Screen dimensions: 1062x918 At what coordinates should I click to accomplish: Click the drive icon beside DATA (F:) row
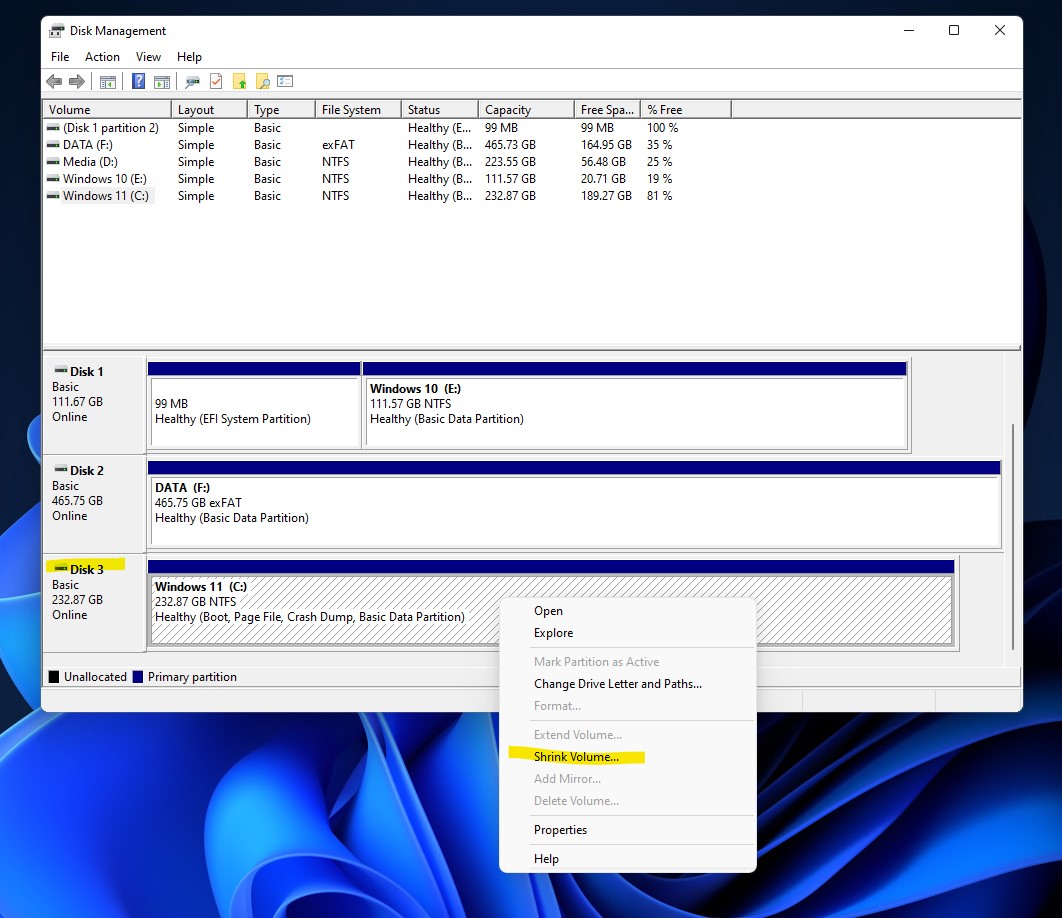click(x=53, y=144)
